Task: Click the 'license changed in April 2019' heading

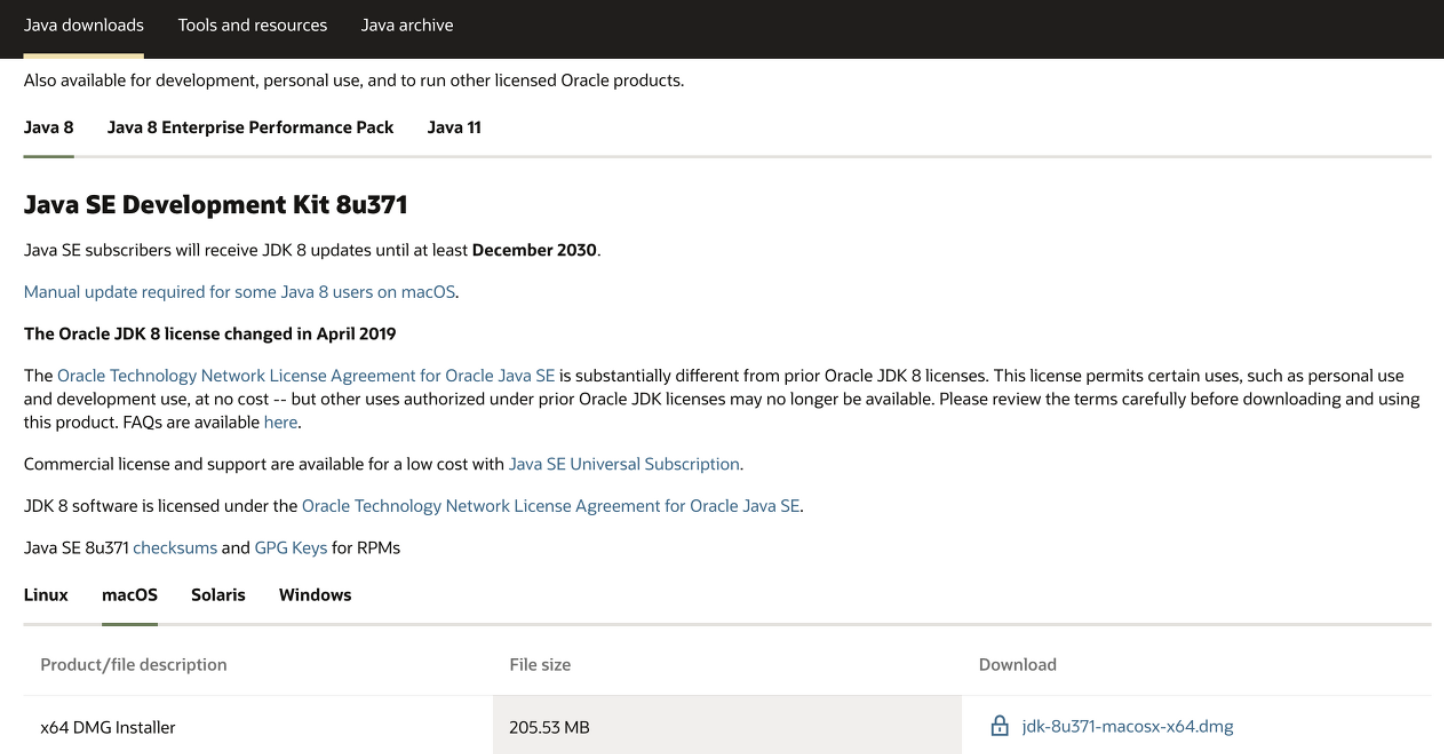Action: tap(210, 334)
